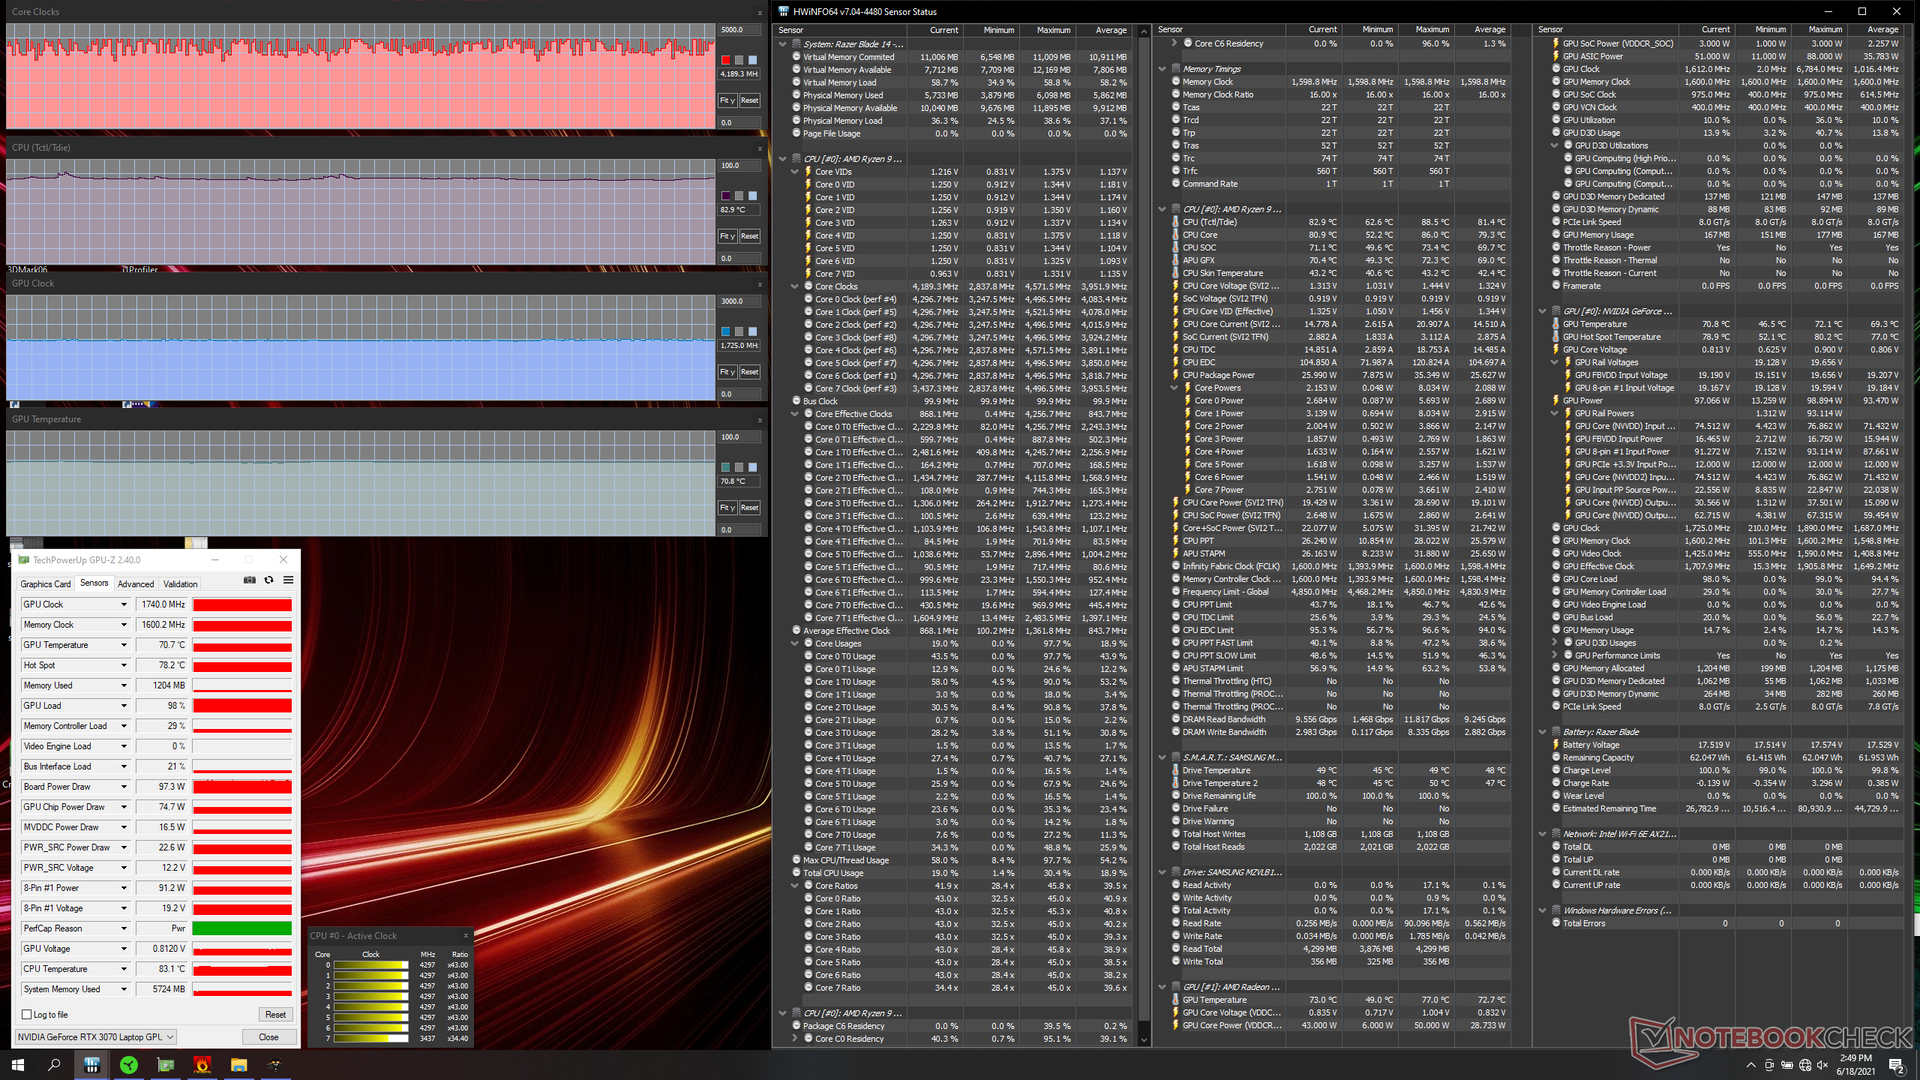Click the lightning icon beside Core 0 VID
1920x1080 pixels.
[808, 185]
